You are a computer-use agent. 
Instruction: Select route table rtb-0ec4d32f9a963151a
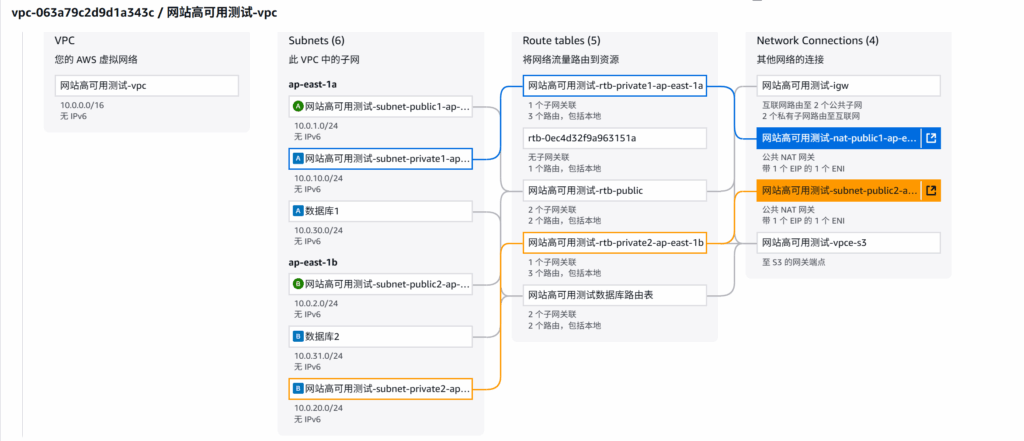(x=615, y=138)
